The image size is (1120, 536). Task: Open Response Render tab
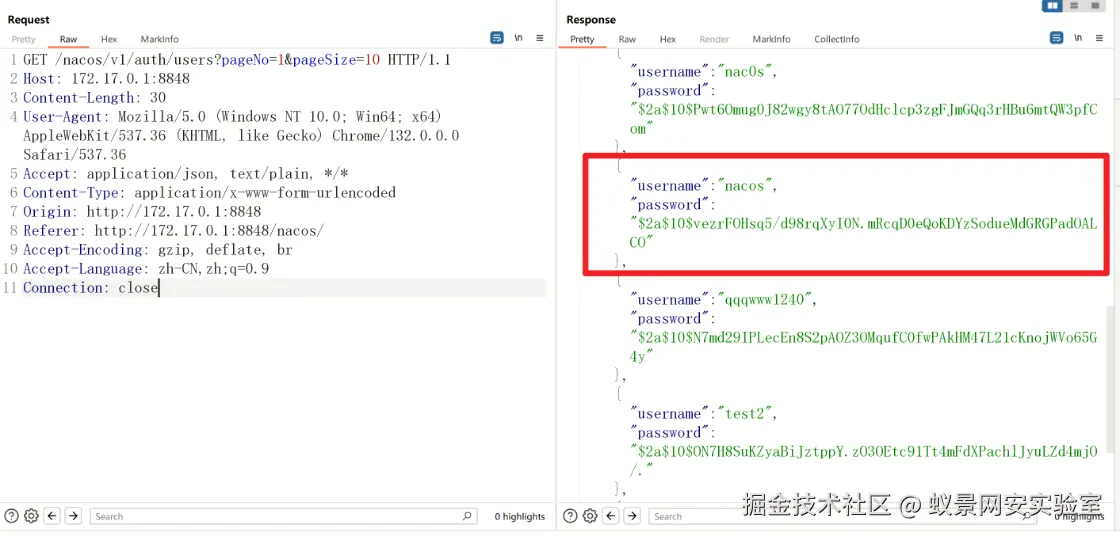(x=714, y=39)
